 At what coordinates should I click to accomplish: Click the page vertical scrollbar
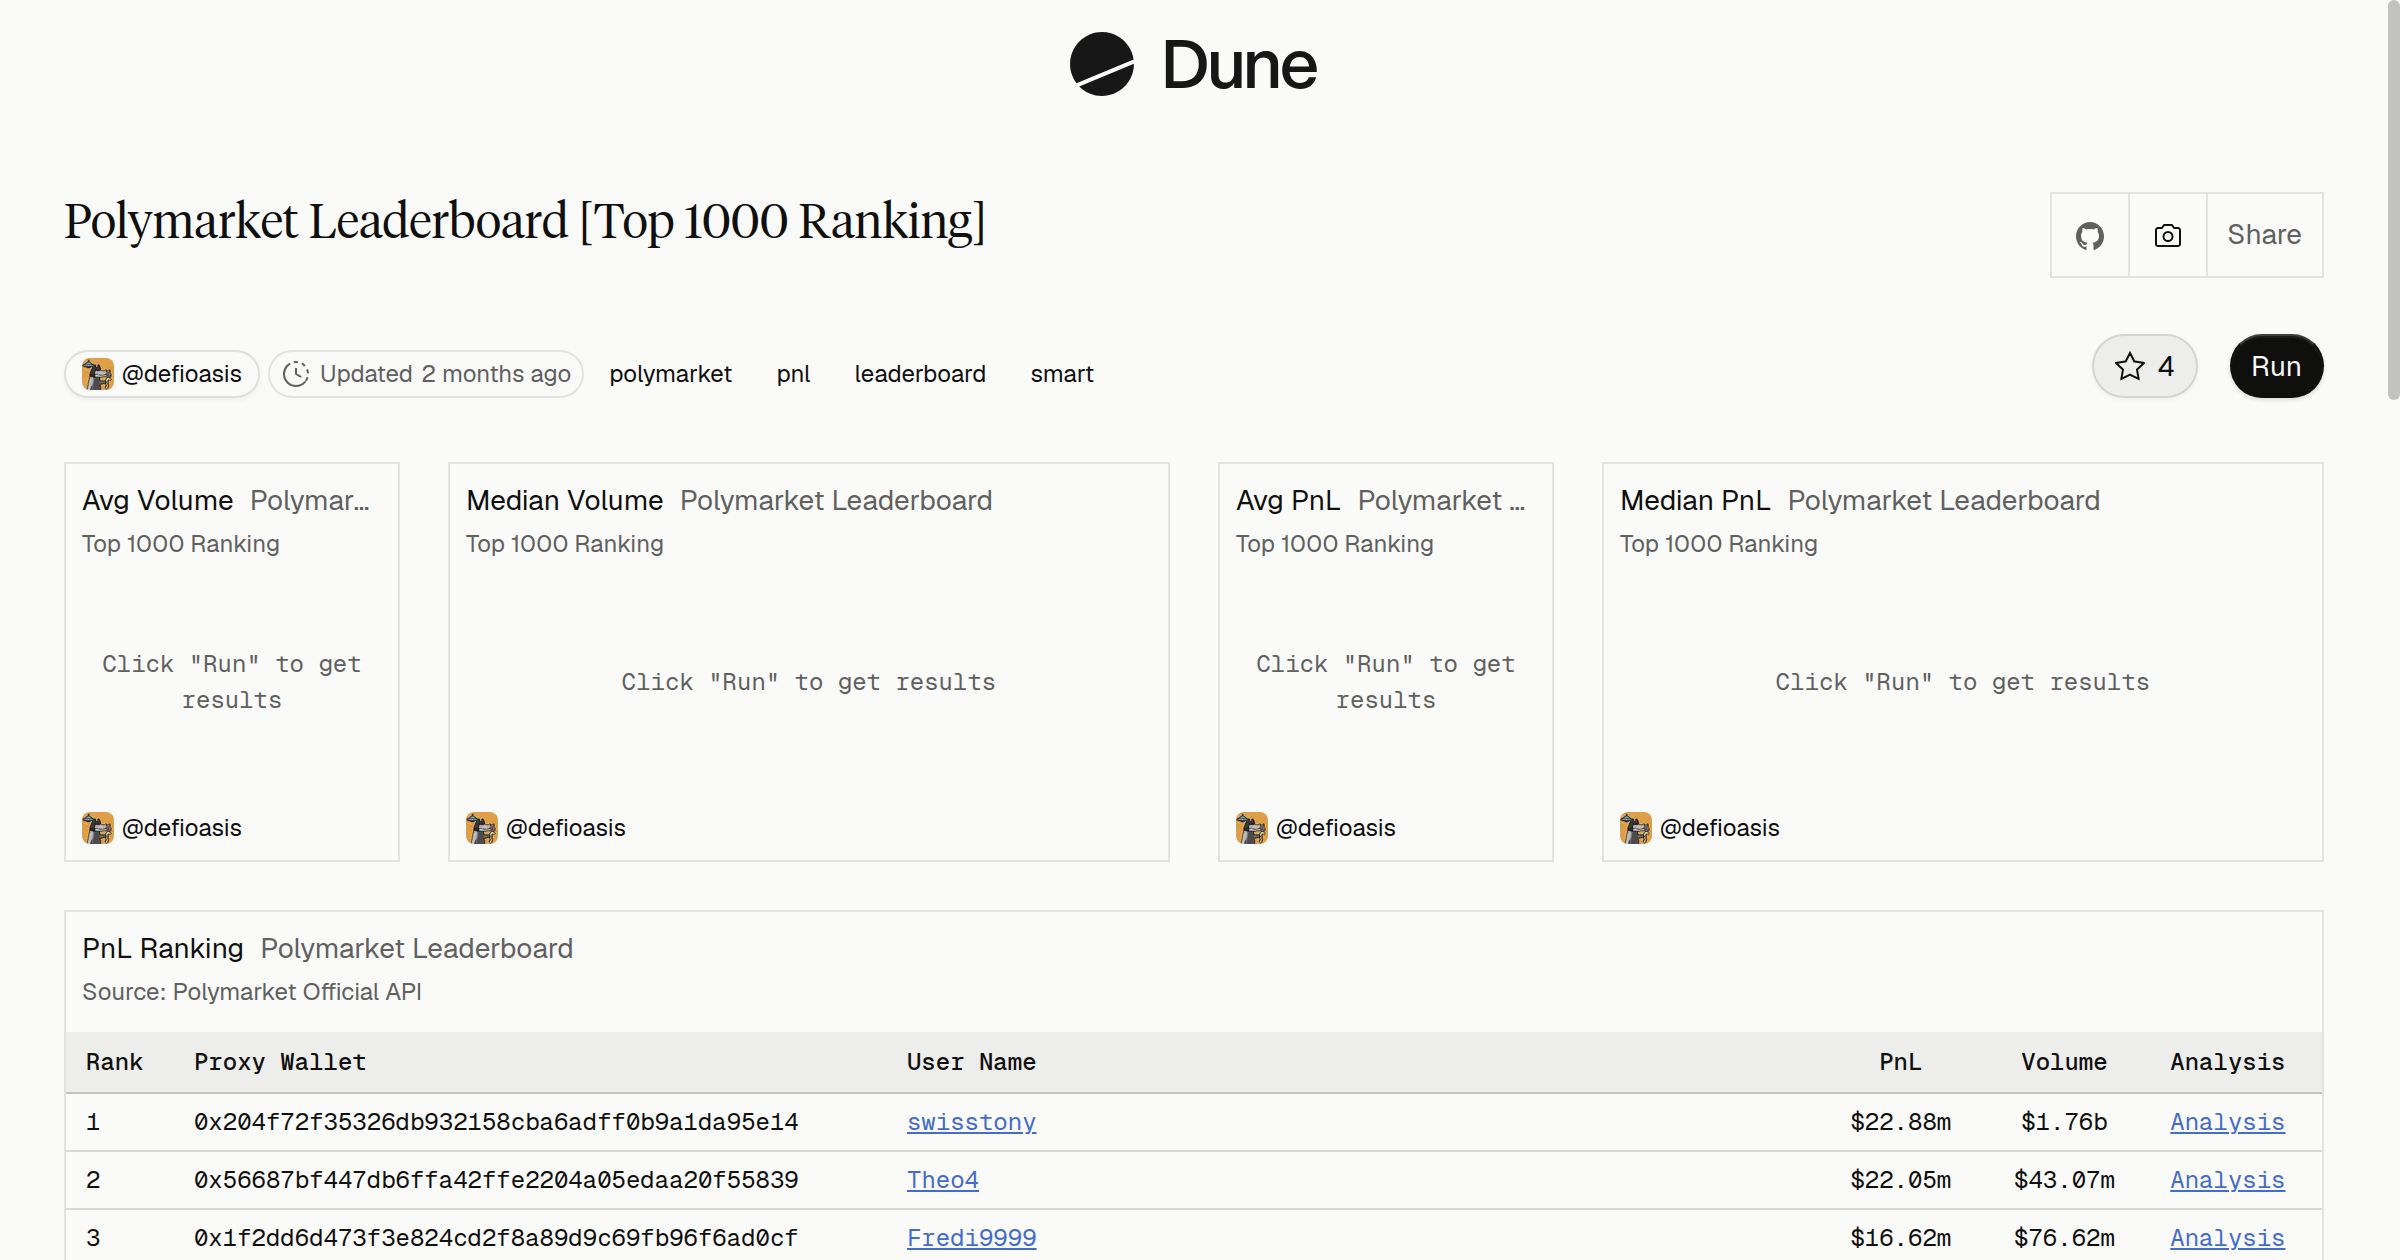(x=2393, y=200)
